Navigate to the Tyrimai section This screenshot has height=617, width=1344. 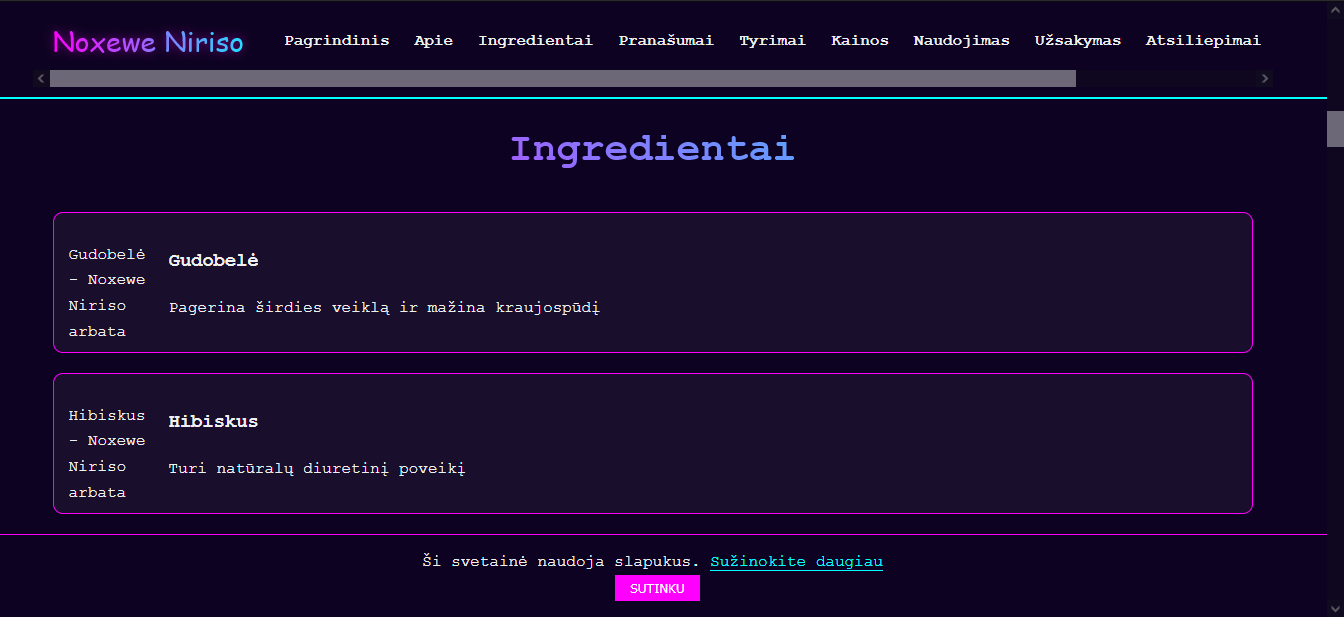coord(772,41)
